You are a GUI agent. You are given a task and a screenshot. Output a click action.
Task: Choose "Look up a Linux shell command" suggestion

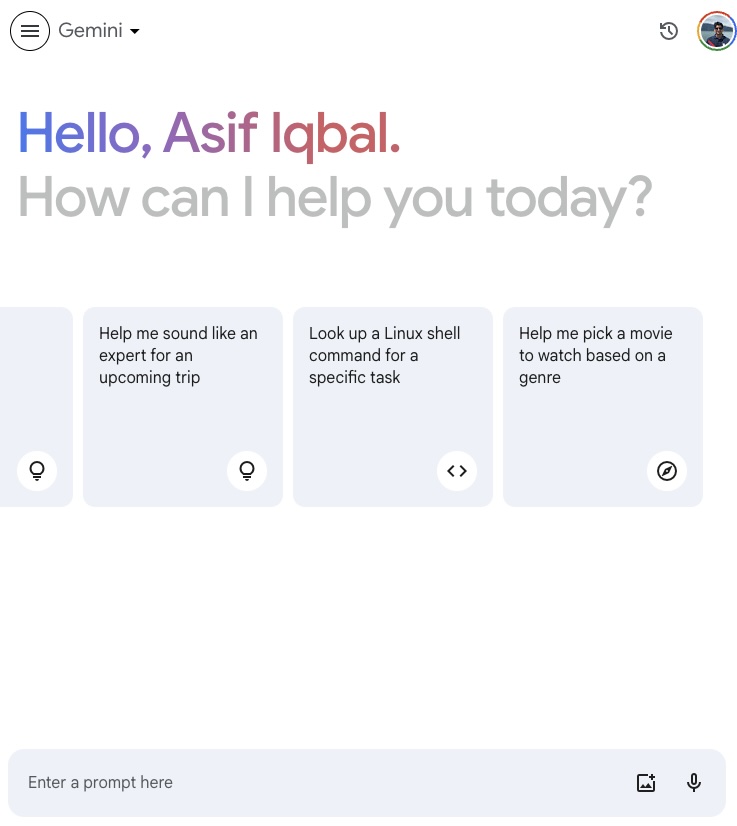(385, 356)
